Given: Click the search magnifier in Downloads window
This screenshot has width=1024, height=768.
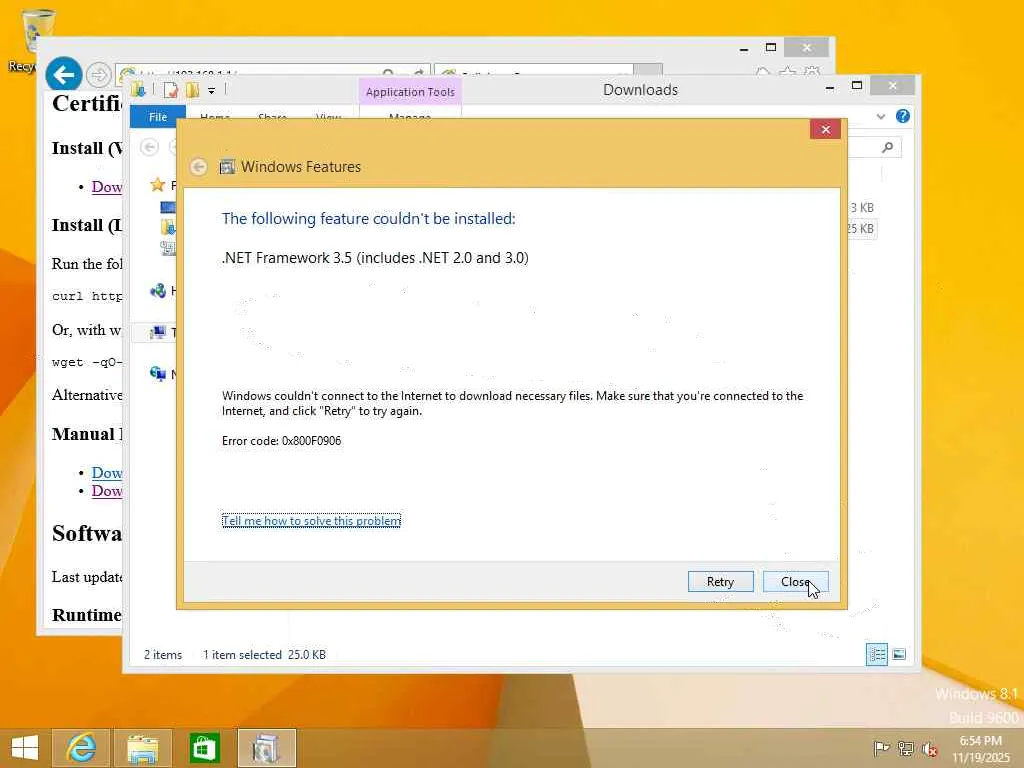Looking at the screenshot, I should click(x=887, y=148).
